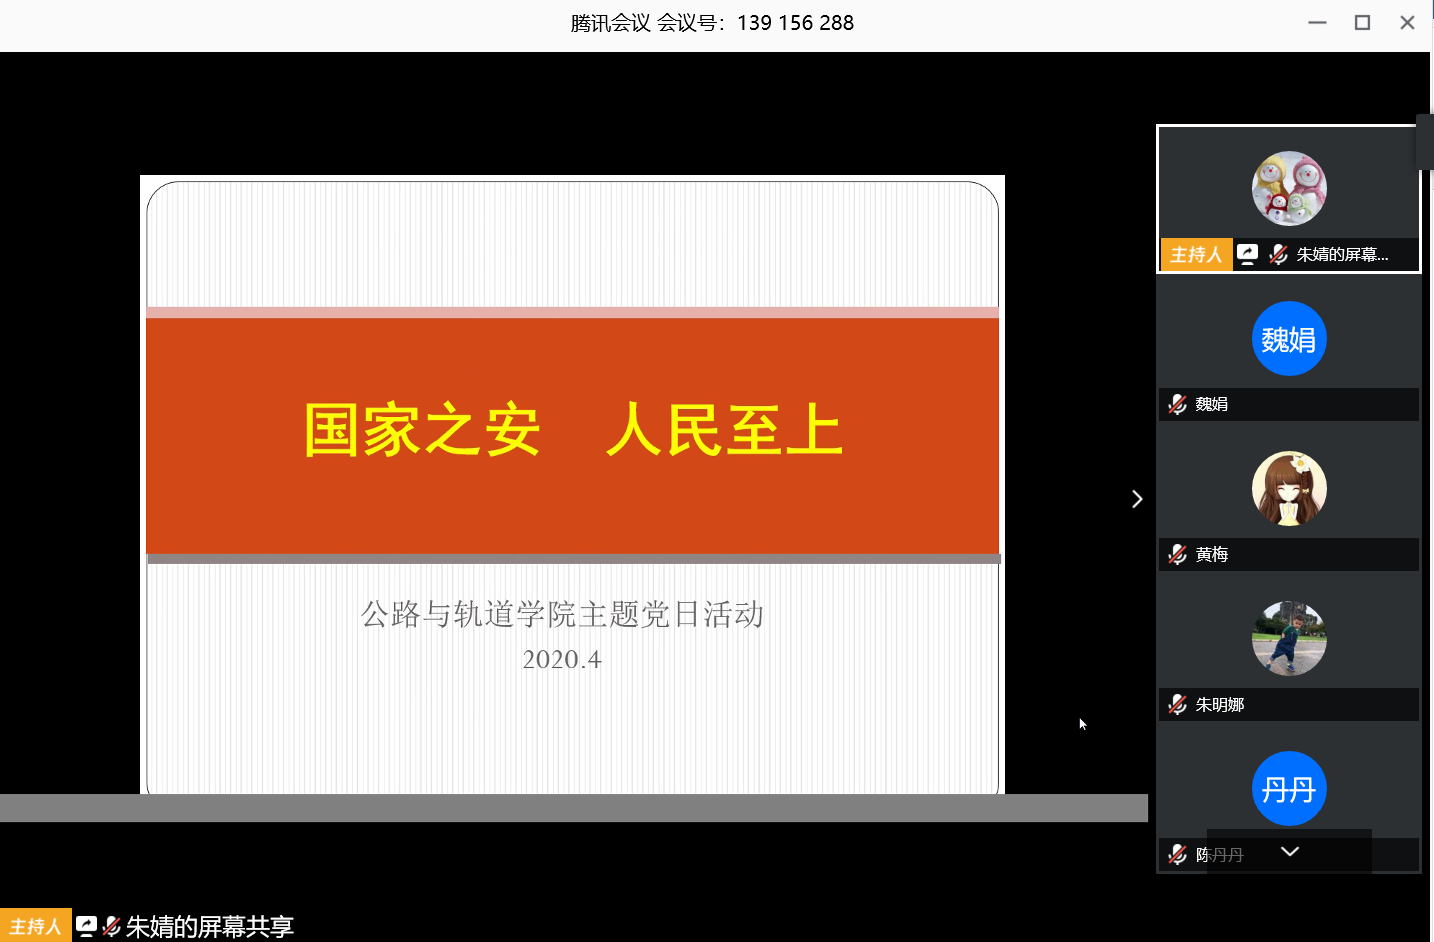Click the snowman avatar of the host
The image size is (1434, 942).
click(1289, 189)
